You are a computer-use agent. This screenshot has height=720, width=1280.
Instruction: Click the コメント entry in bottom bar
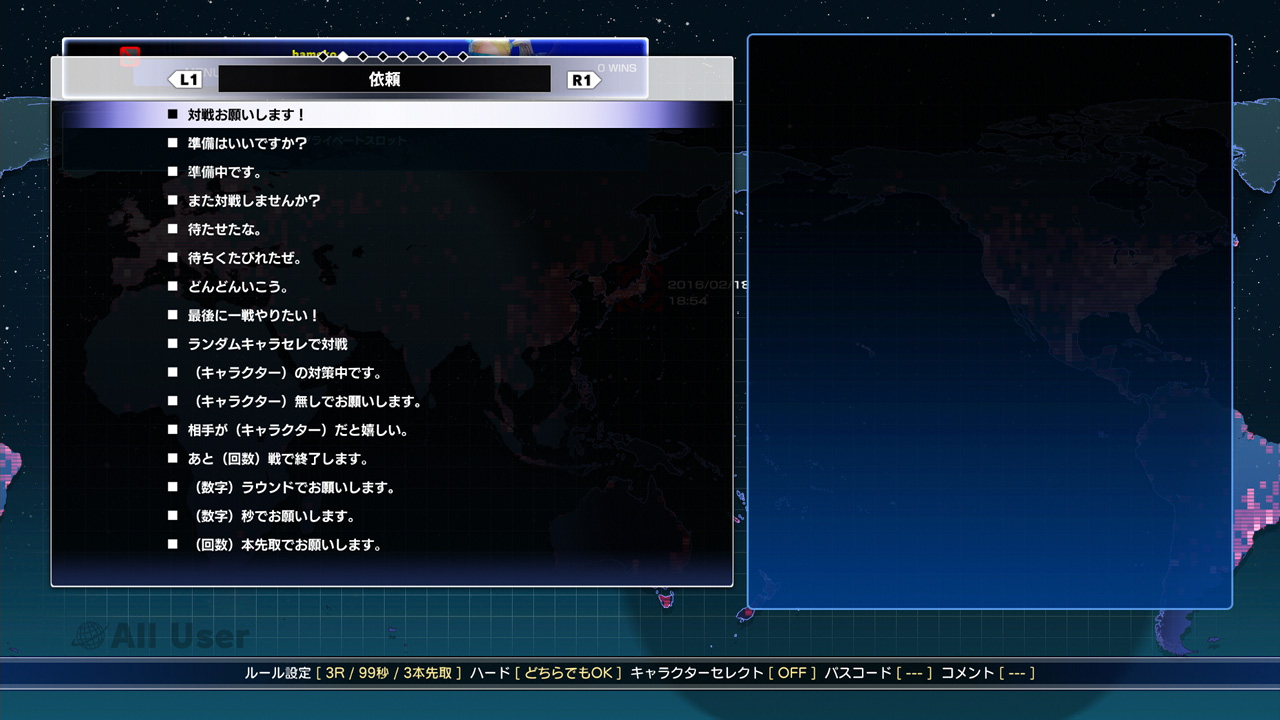988,673
